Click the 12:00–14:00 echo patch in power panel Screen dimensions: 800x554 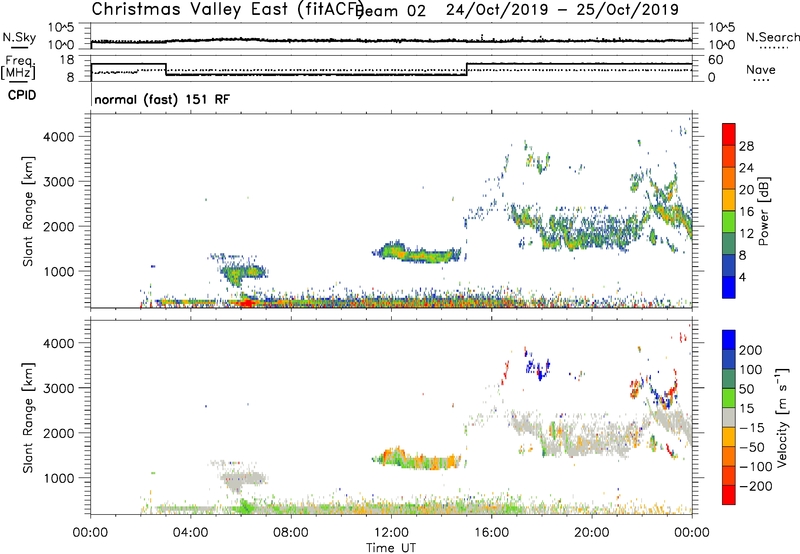(417, 252)
